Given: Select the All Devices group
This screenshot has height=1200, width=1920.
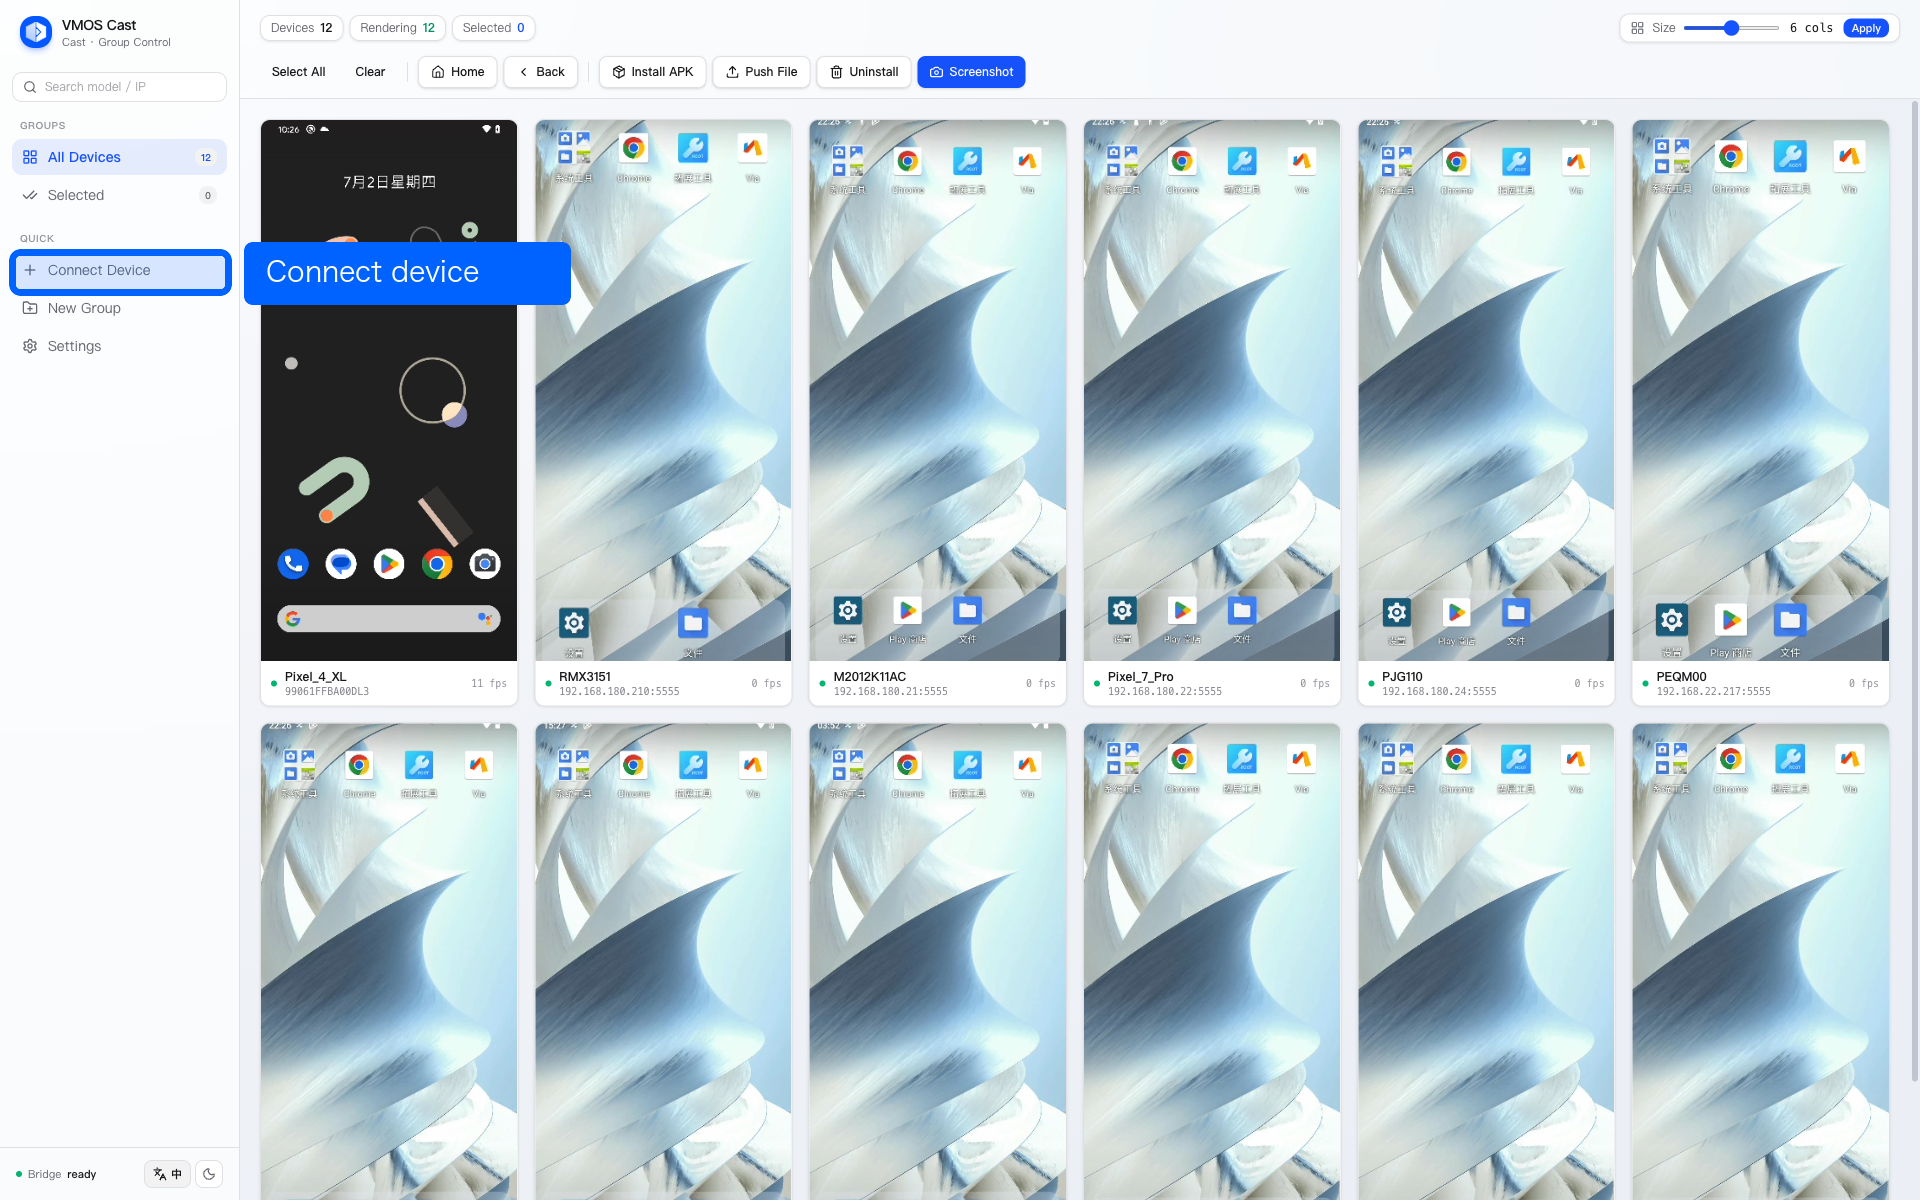Looking at the screenshot, I should point(119,157).
